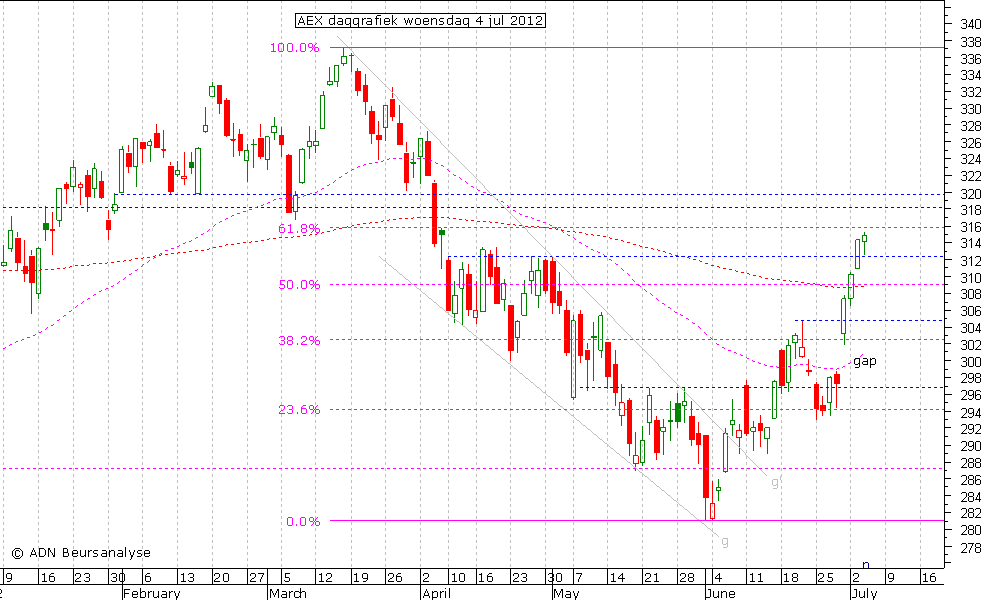Click the 'June' month label on the time axis
The image size is (985, 600).
pyautogui.click(x=720, y=593)
